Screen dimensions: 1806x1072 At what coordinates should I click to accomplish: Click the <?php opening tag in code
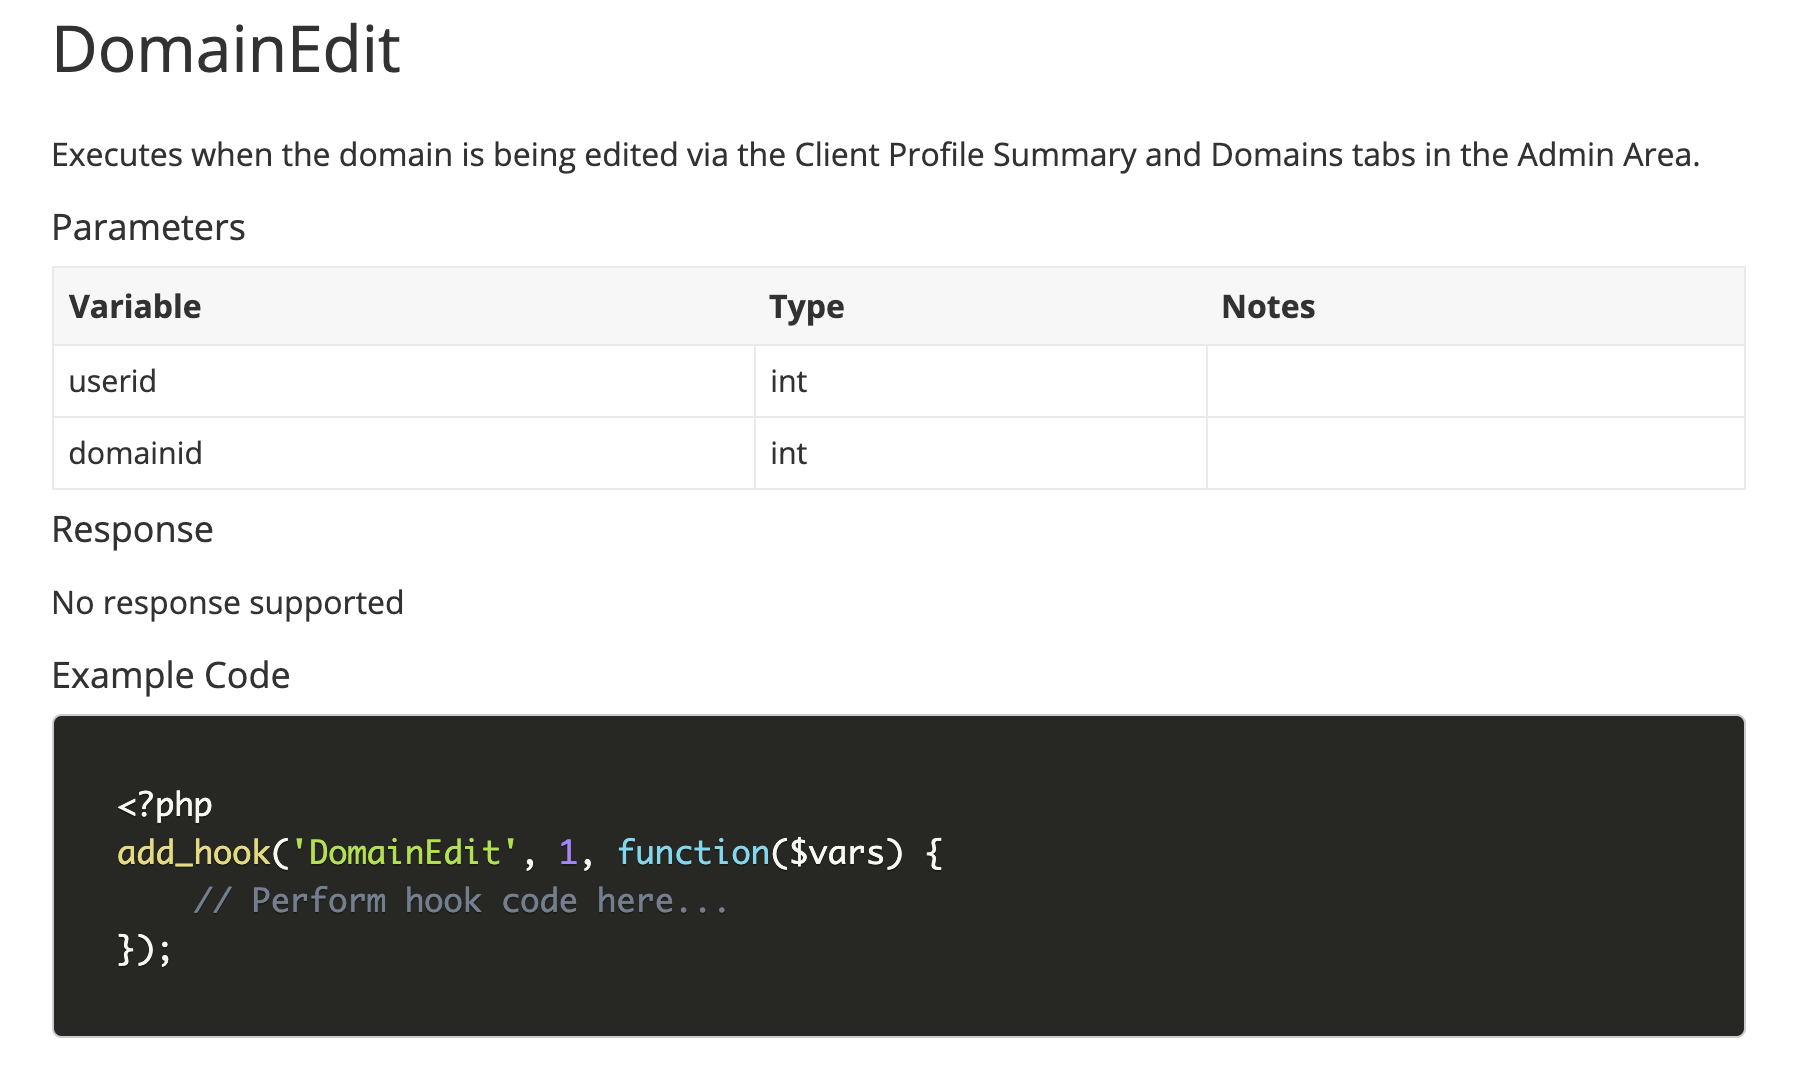[165, 804]
